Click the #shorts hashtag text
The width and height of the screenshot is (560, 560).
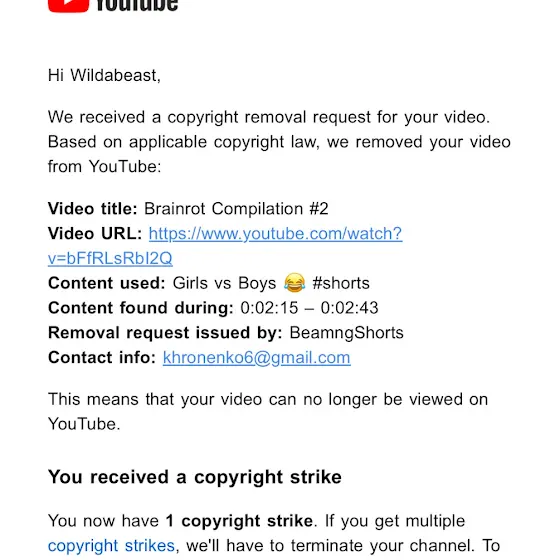pos(341,283)
